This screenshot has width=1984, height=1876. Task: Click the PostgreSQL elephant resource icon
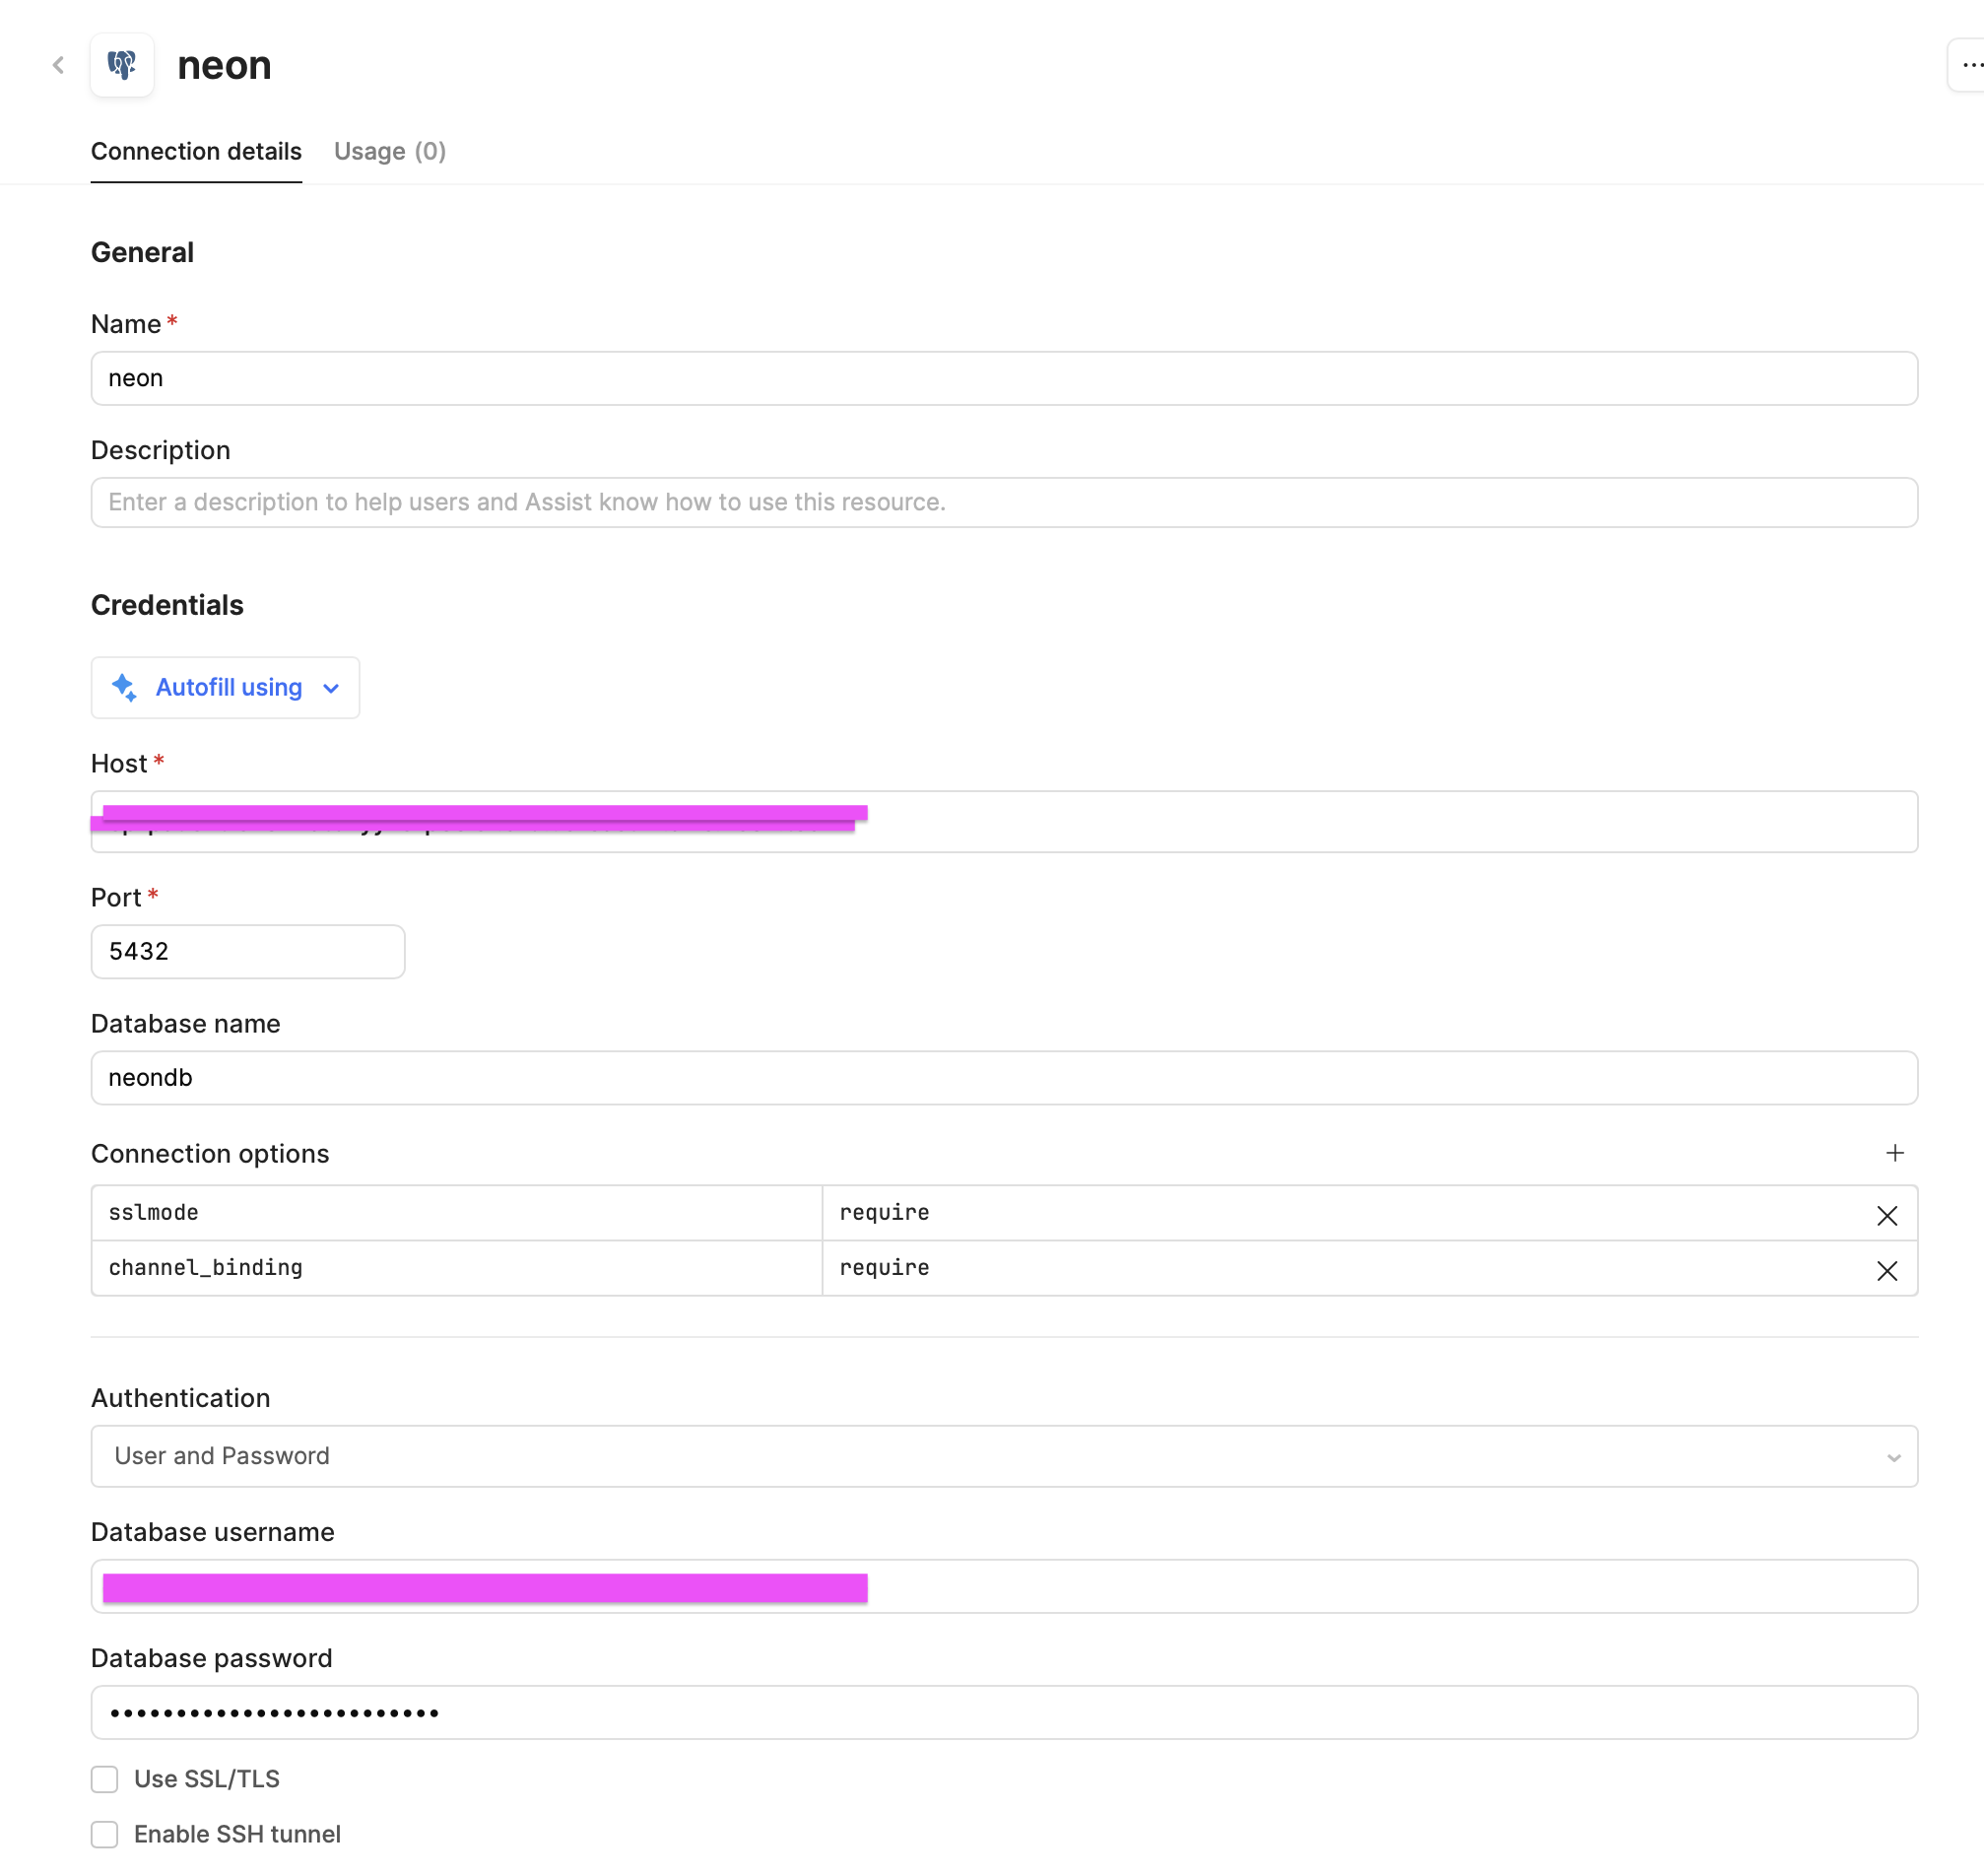[x=122, y=66]
